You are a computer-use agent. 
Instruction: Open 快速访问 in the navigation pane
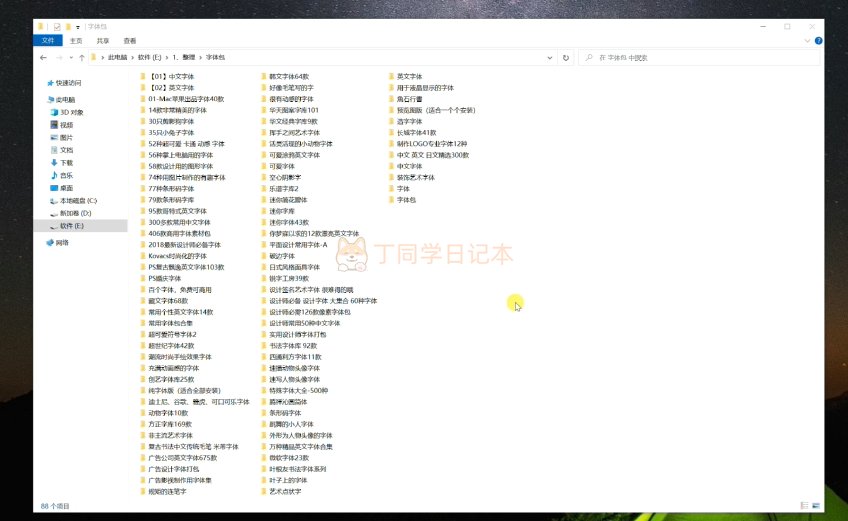[64, 83]
